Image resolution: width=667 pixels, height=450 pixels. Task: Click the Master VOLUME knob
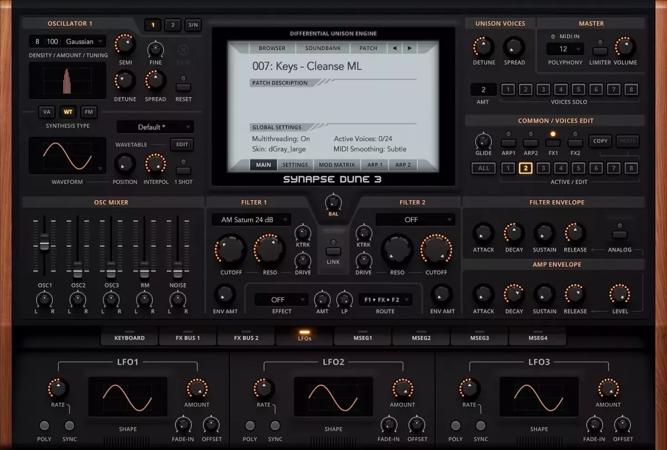(x=624, y=46)
